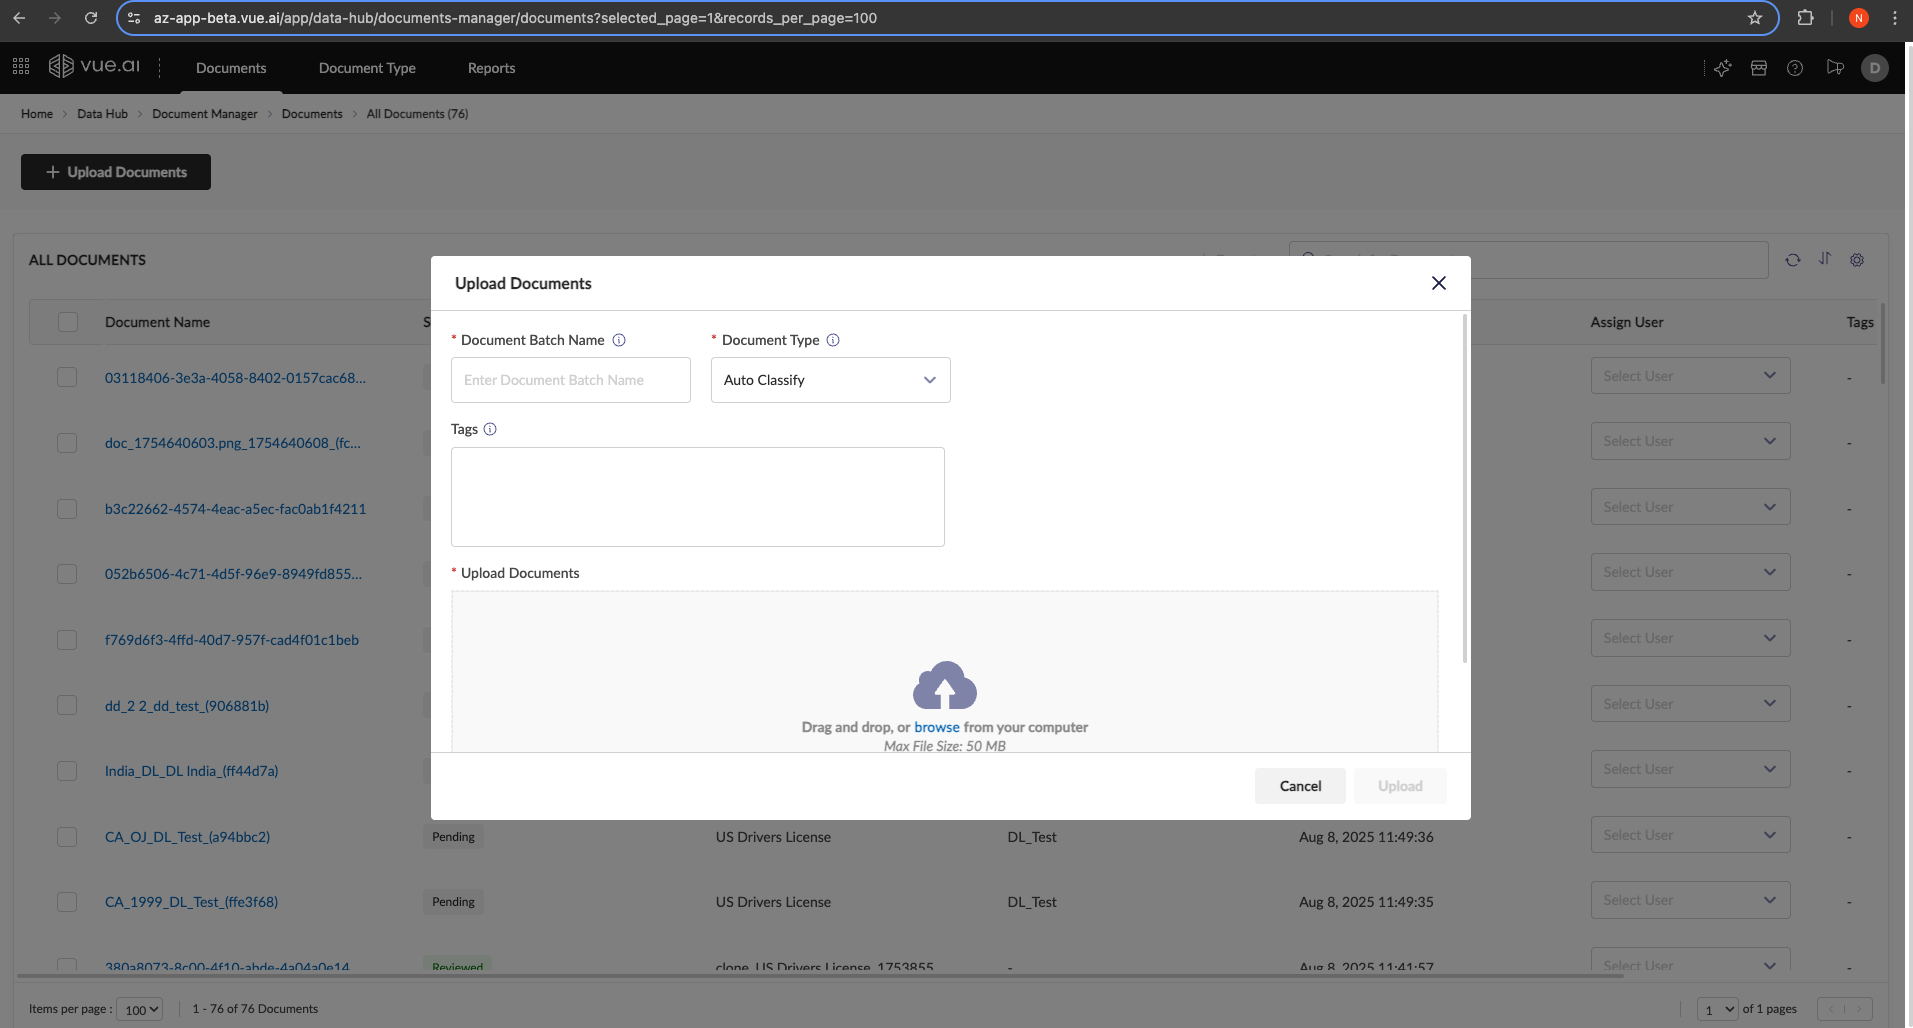Click the marketplace store icon

(x=1759, y=68)
